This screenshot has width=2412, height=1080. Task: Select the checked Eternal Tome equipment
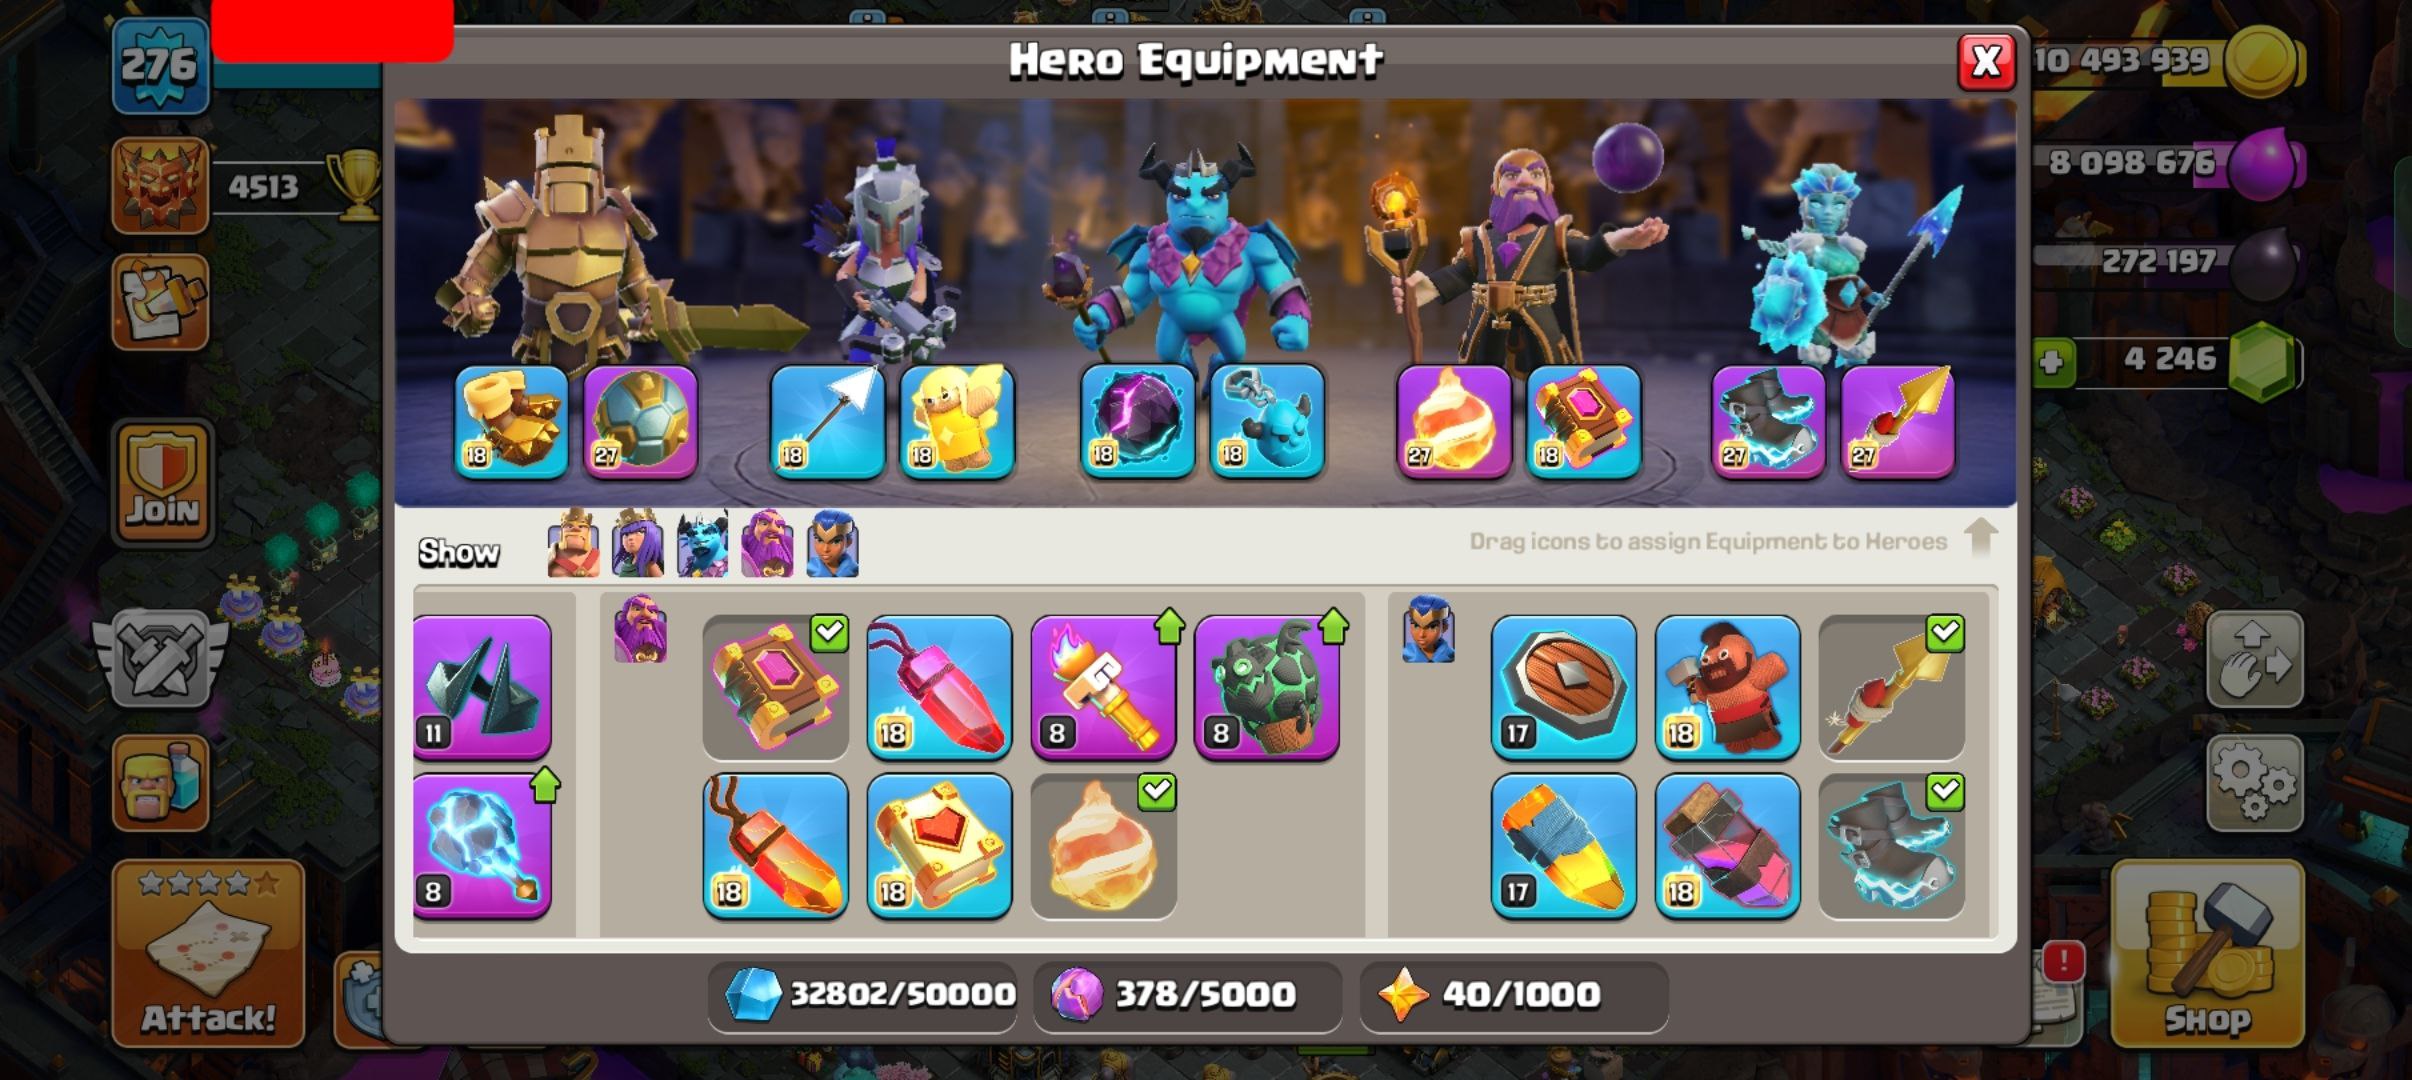point(775,688)
